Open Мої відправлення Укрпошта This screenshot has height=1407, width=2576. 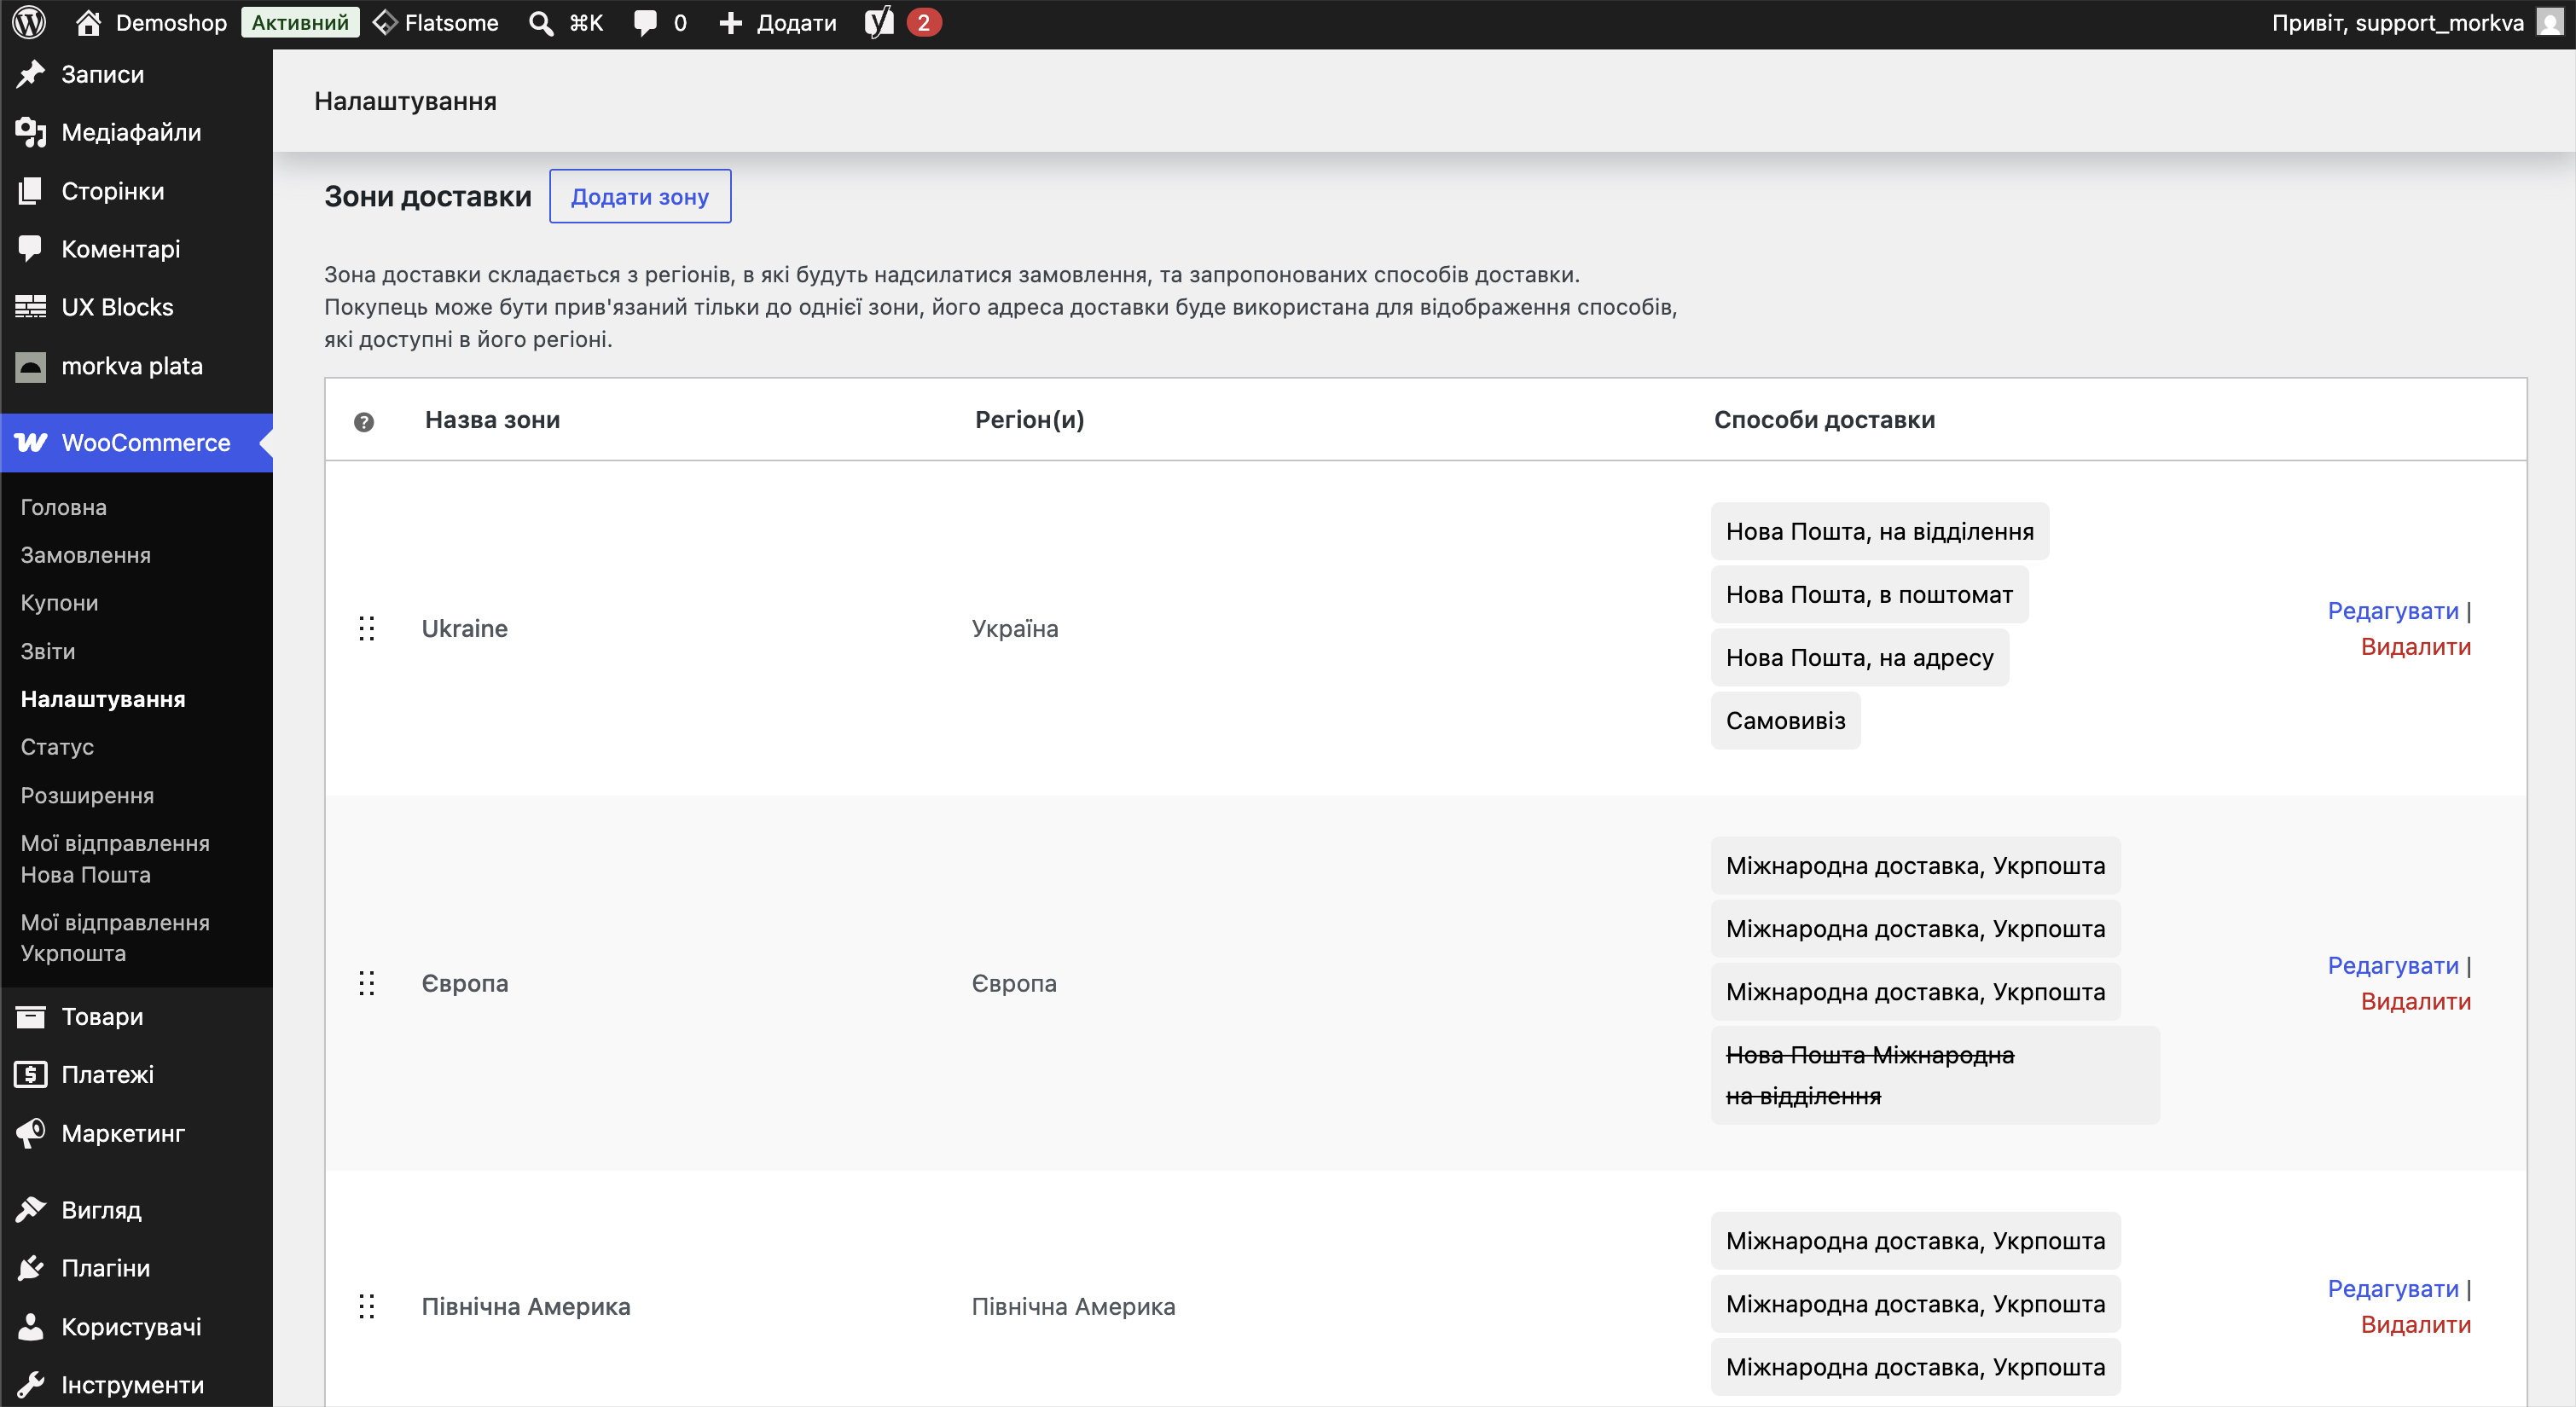115,938
